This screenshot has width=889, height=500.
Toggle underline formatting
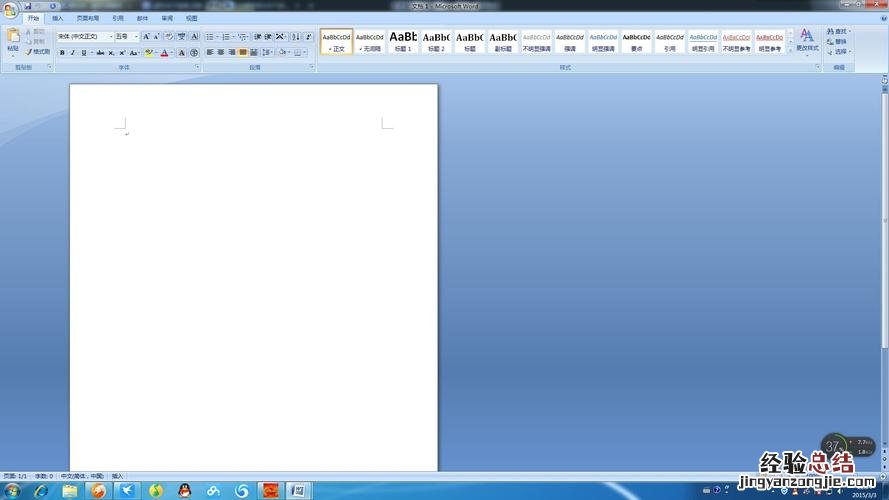coord(84,53)
